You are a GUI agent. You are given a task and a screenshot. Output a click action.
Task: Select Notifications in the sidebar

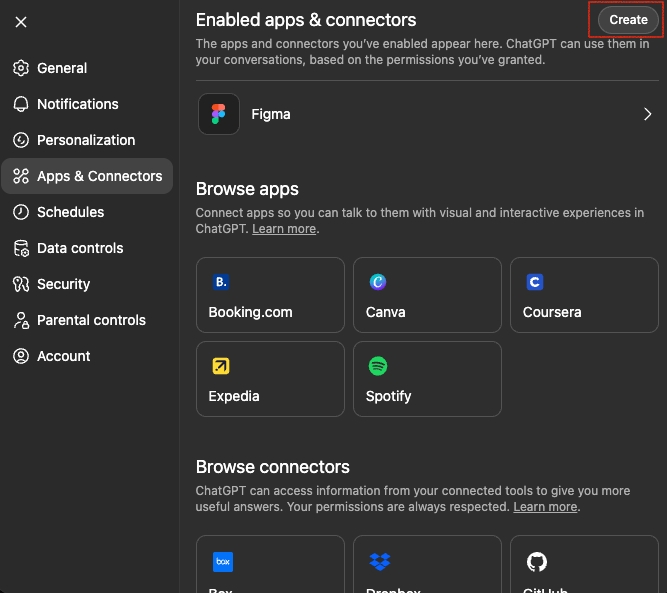(x=77, y=104)
